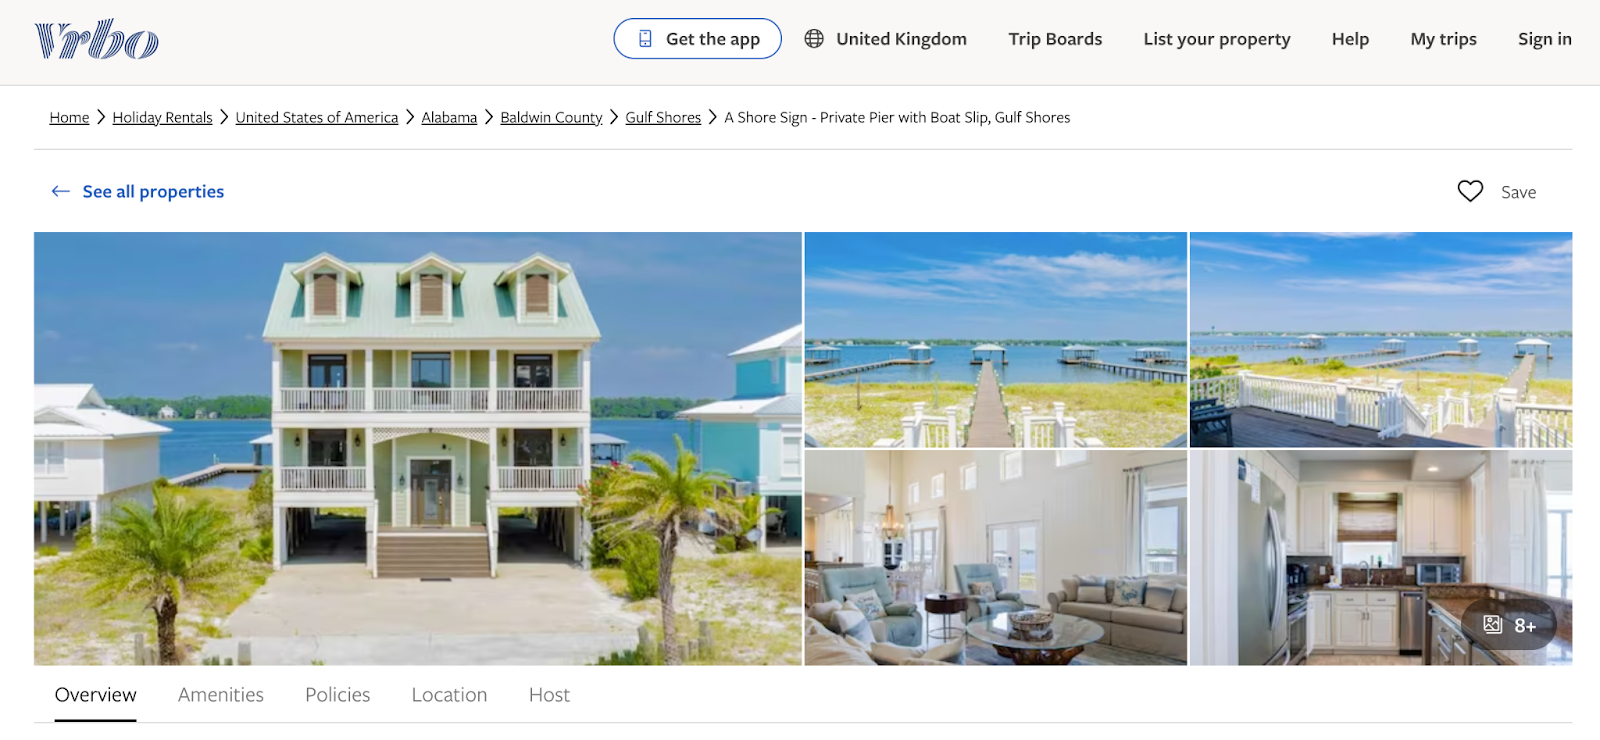Click the globe icon beside United Kingdom
The width and height of the screenshot is (1600, 740).
coord(814,39)
